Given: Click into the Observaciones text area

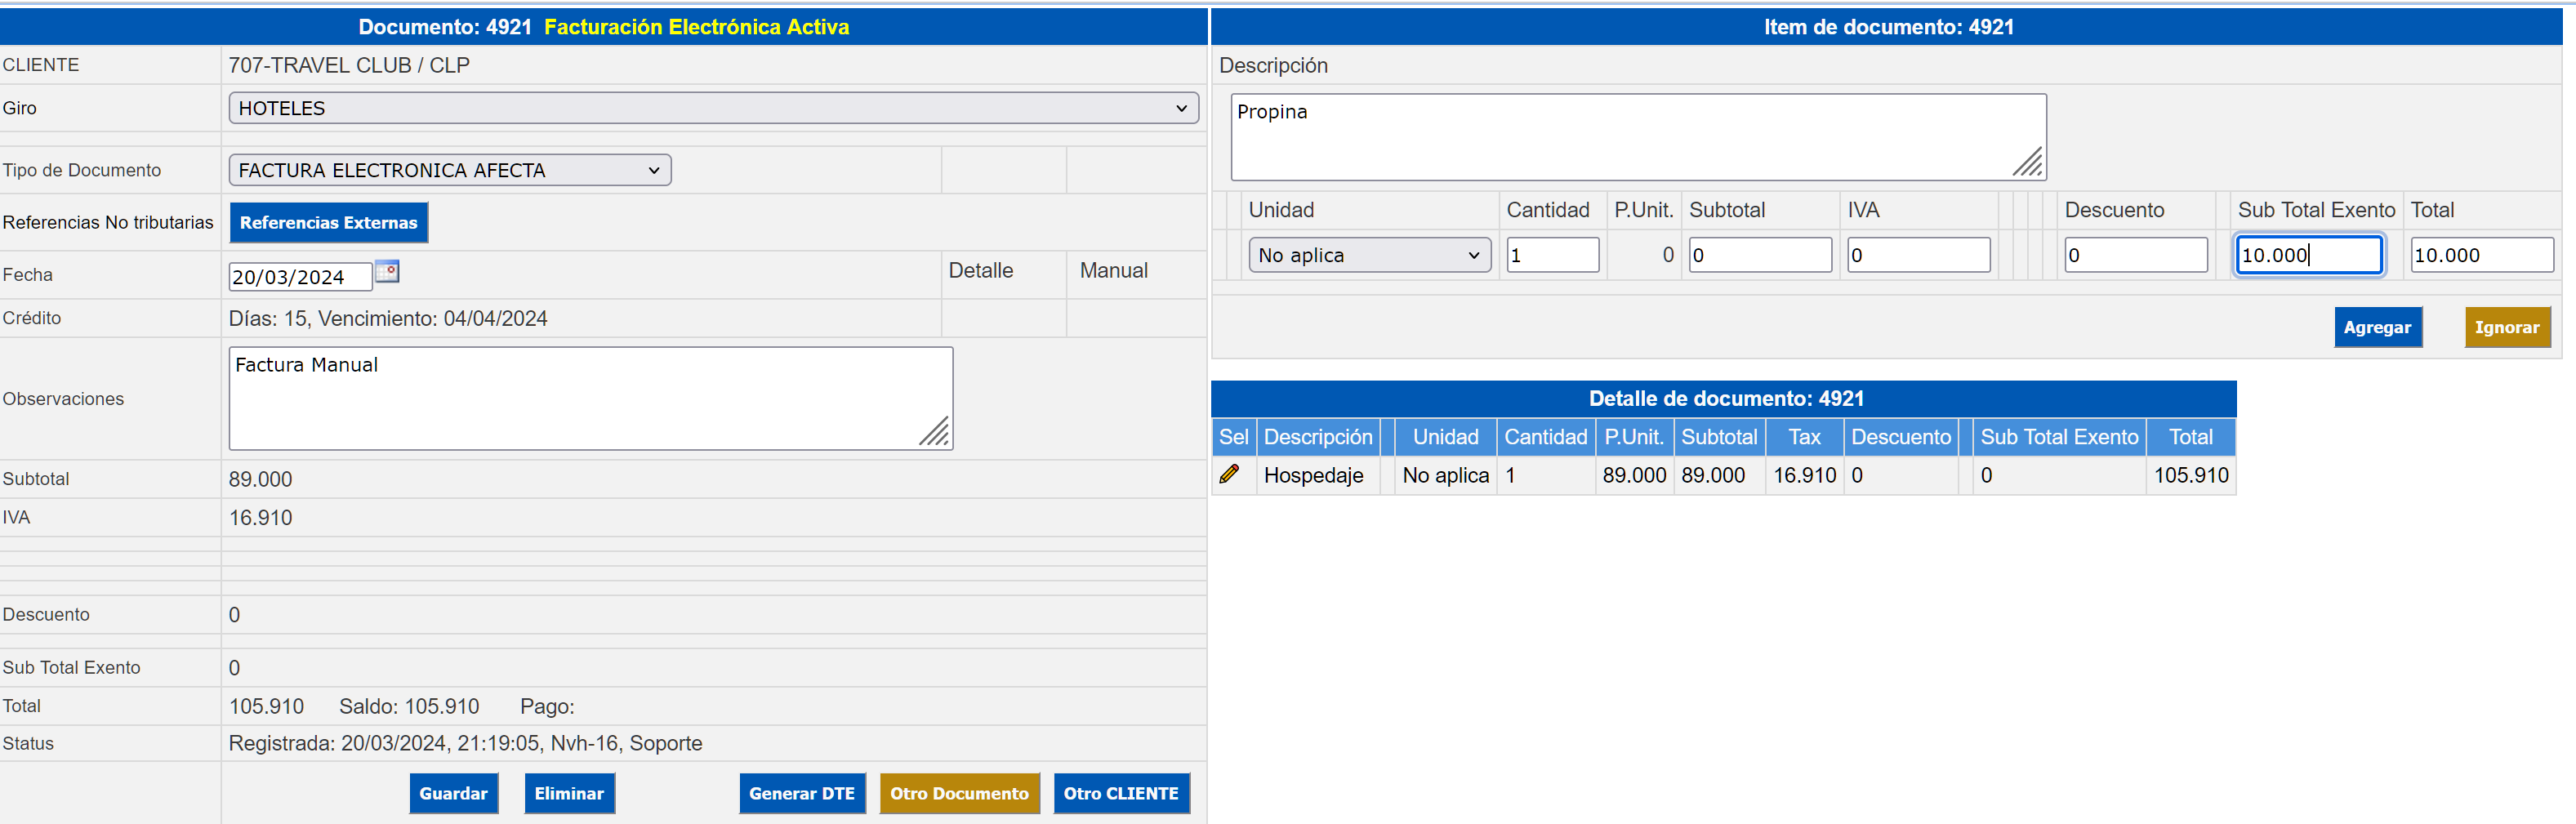Looking at the screenshot, I should tap(591, 398).
